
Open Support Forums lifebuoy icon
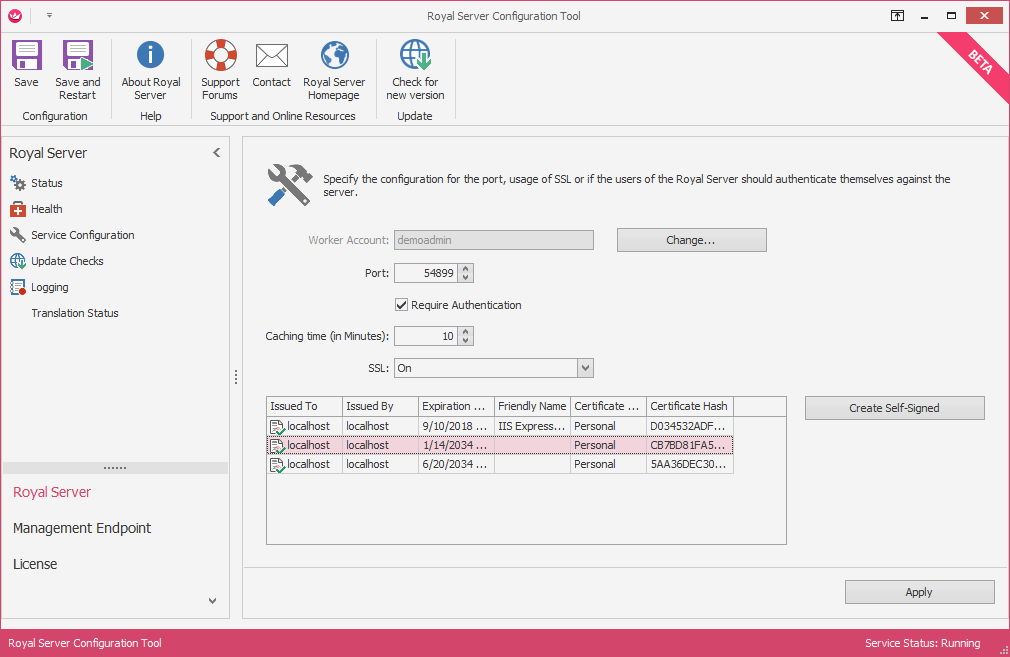click(220, 57)
